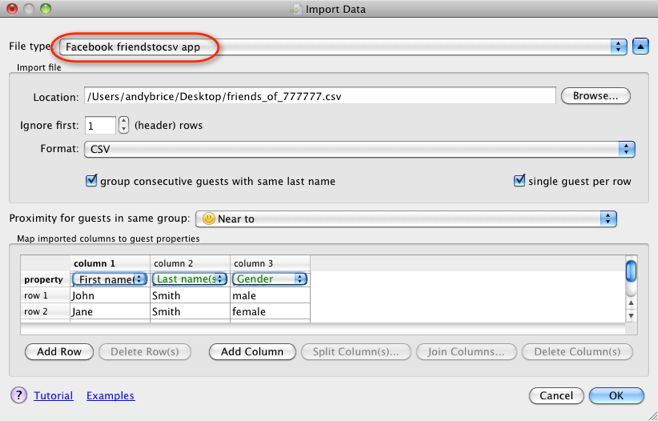Open the Tutorial link

point(53,396)
